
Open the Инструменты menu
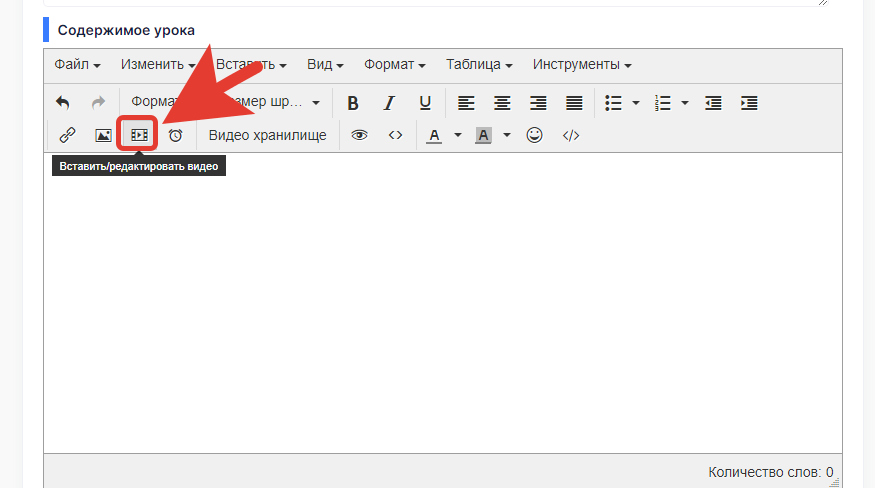582,65
